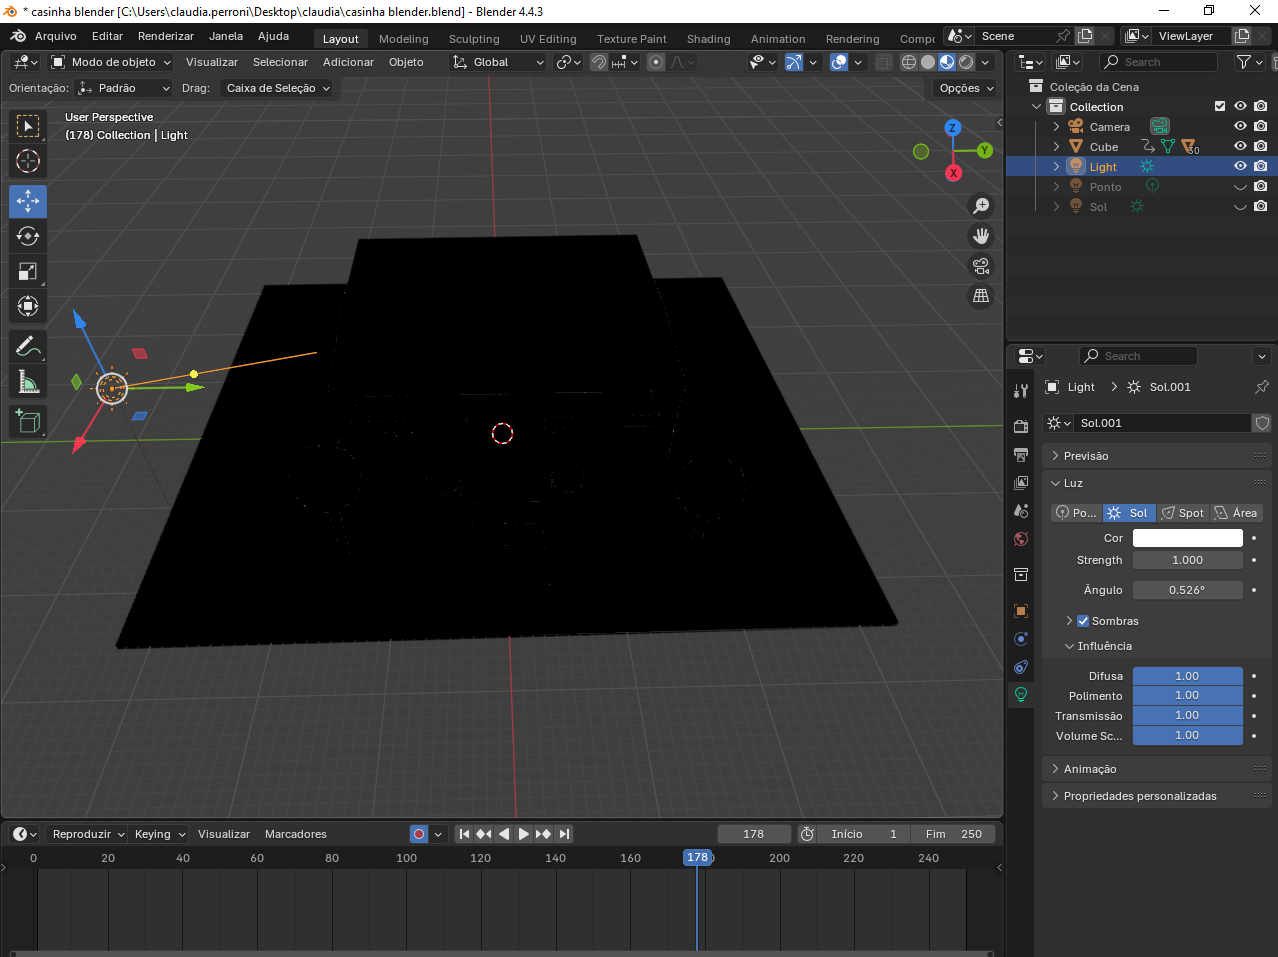1278x957 pixels.
Task: Uncheck the Sombras checkbox
Action: pos(1083,621)
